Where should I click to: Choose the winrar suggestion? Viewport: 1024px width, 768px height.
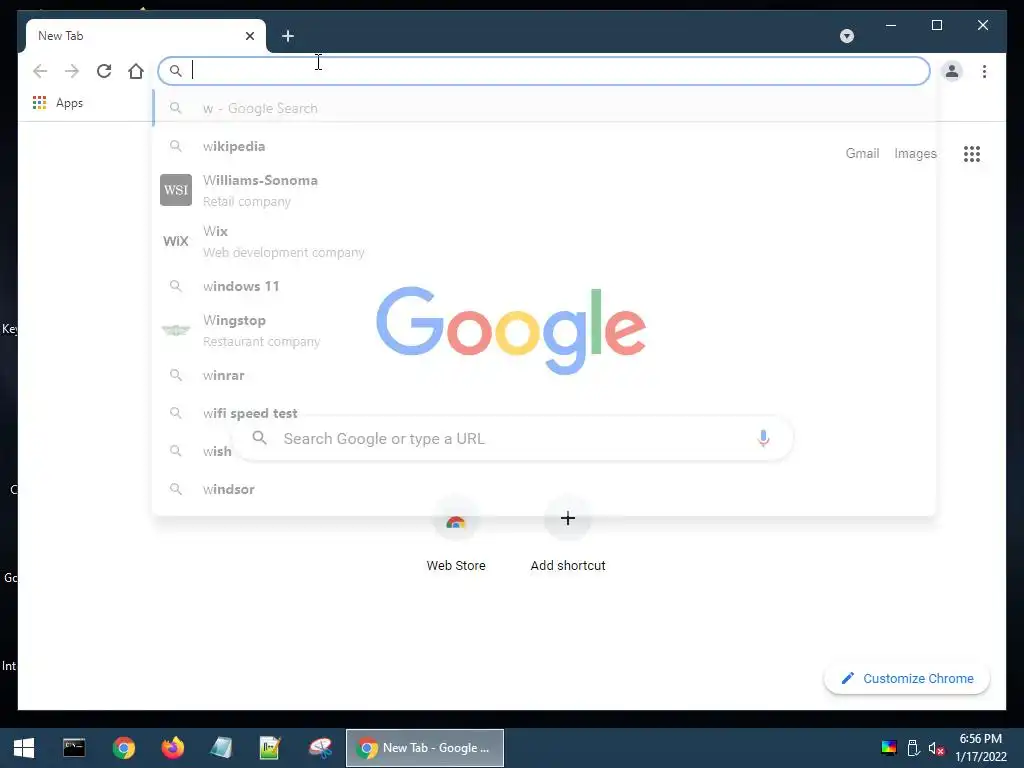[x=544, y=376]
